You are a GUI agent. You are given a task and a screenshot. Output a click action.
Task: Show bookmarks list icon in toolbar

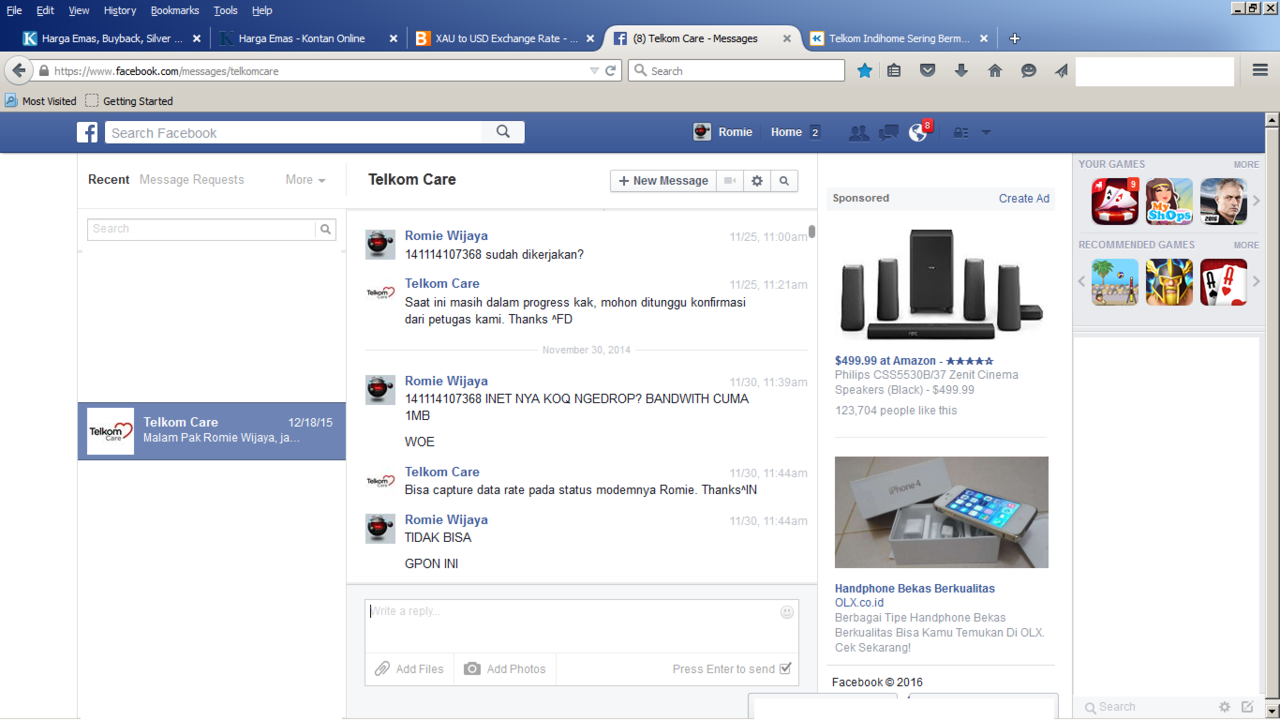pos(895,71)
